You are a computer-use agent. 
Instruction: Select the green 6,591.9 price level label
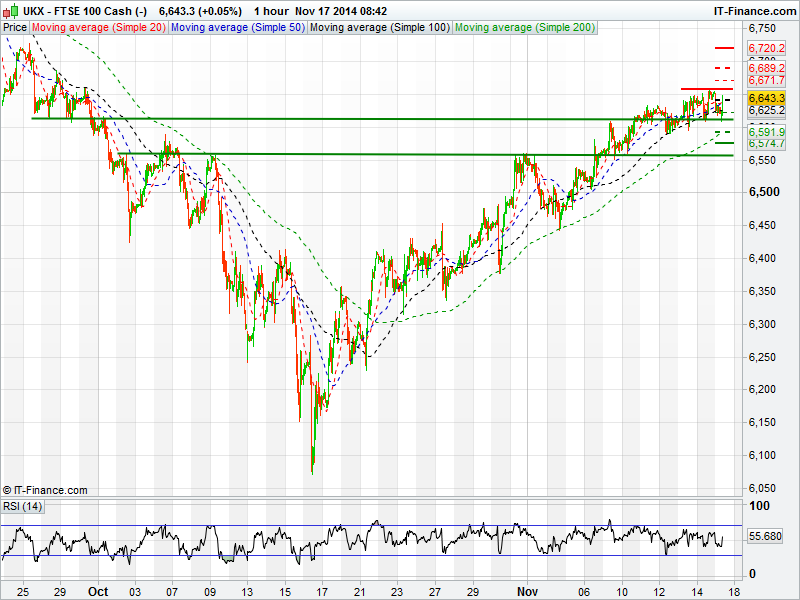point(765,132)
